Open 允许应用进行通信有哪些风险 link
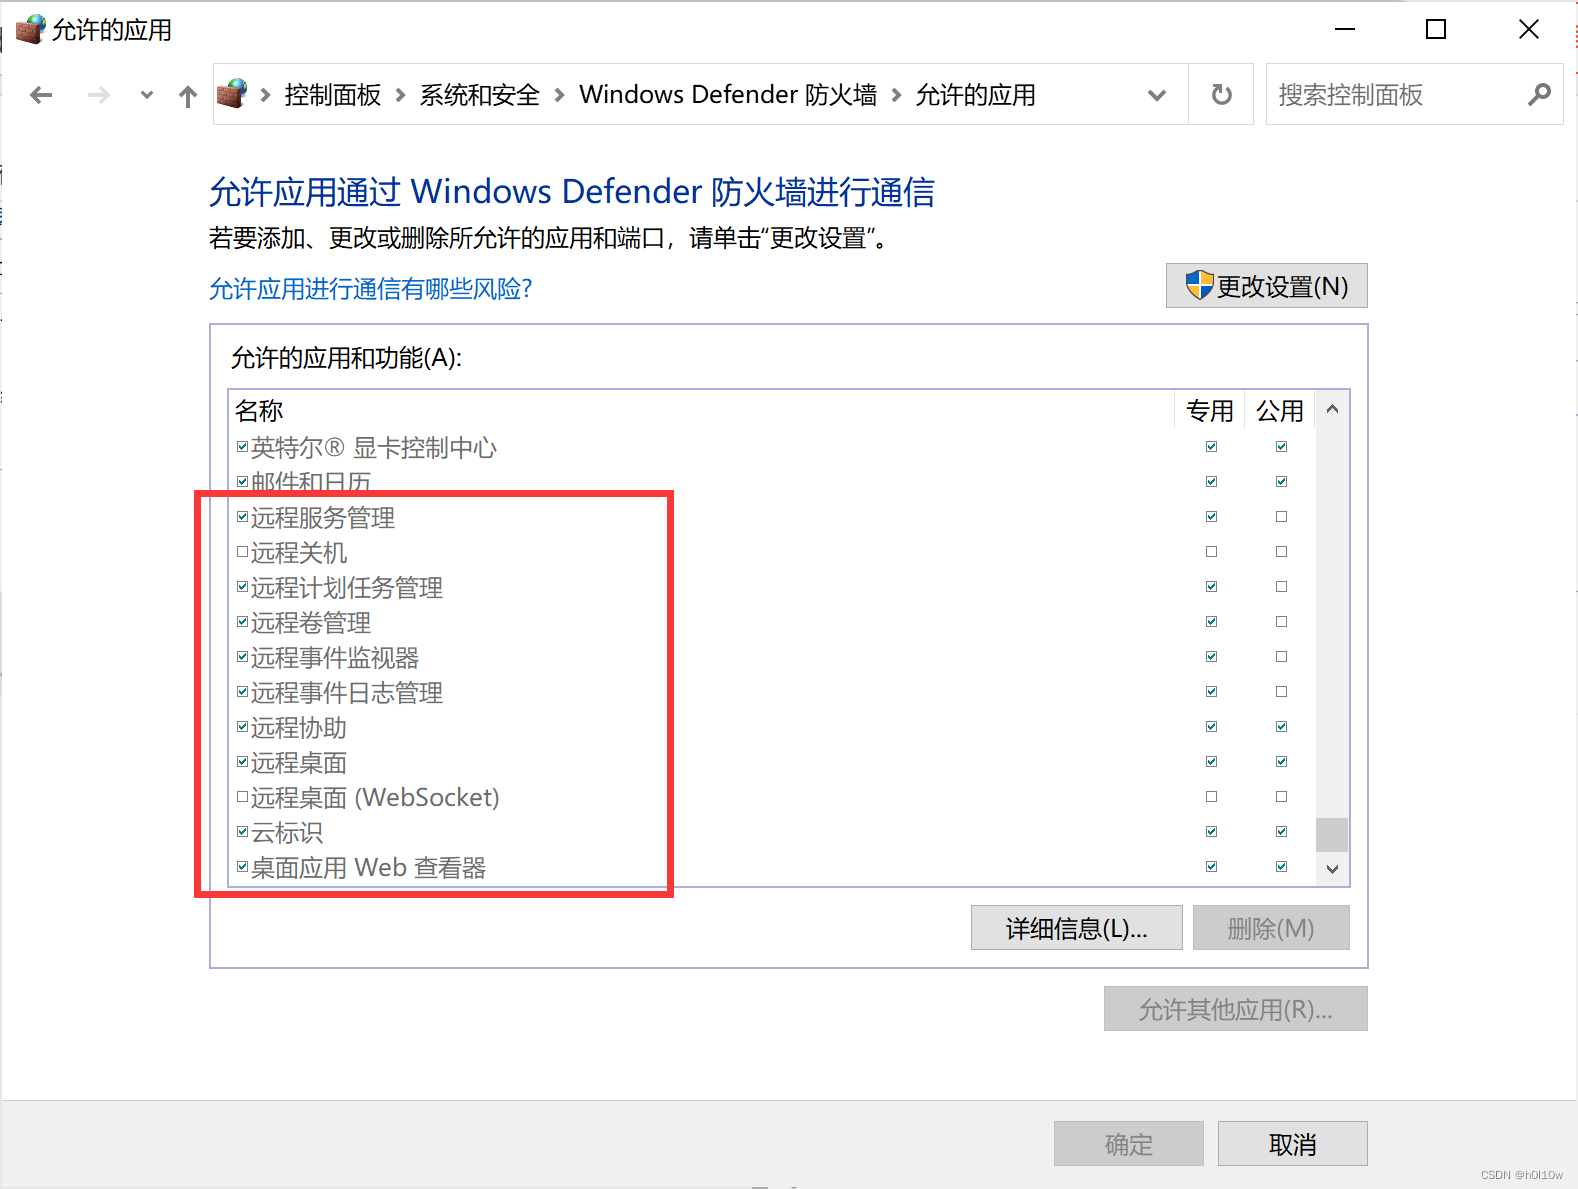 tap(371, 289)
